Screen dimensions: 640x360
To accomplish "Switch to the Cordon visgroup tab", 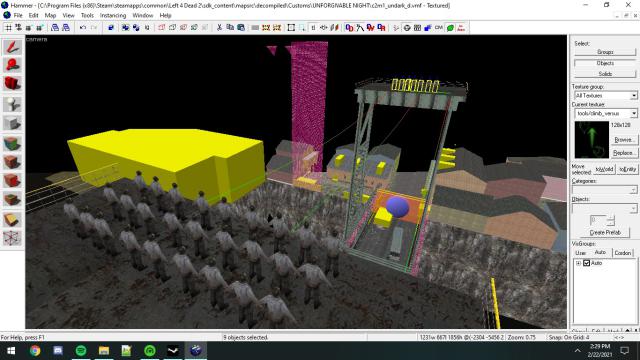I will point(622,253).
